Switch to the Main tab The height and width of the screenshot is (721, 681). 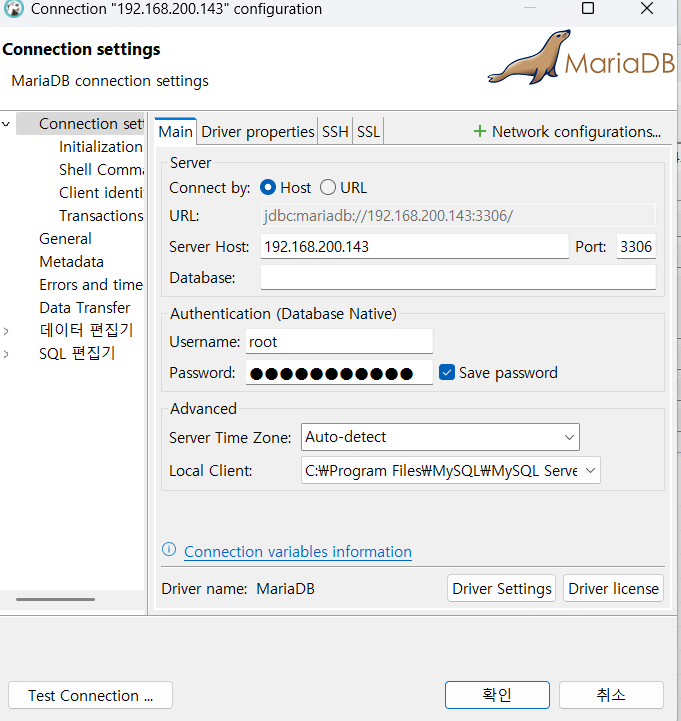pyautogui.click(x=176, y=132)
